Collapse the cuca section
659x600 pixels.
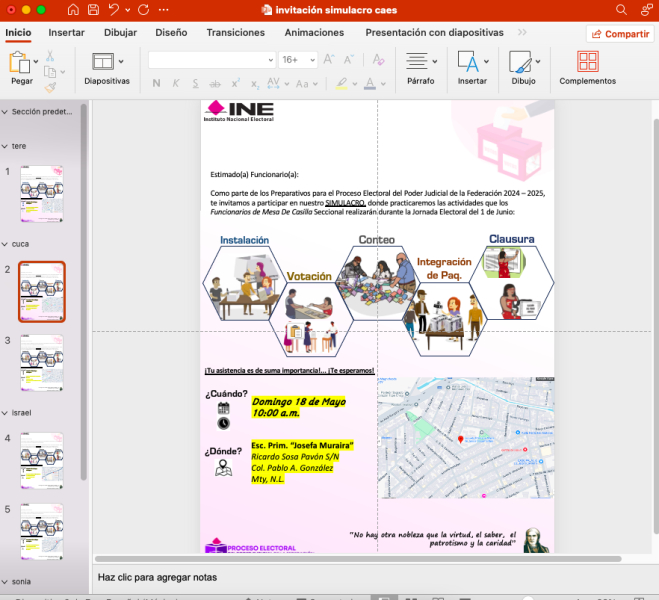point(5,244)
